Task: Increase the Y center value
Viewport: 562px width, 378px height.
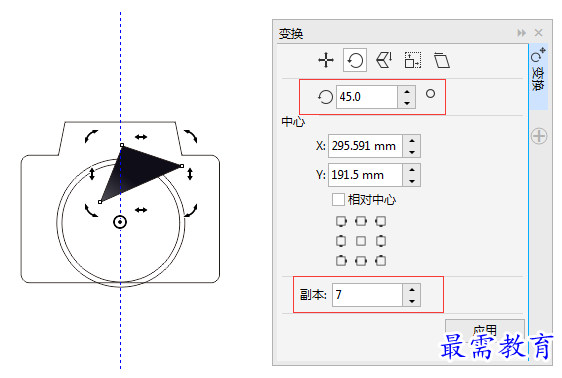Action: point(412,170)
